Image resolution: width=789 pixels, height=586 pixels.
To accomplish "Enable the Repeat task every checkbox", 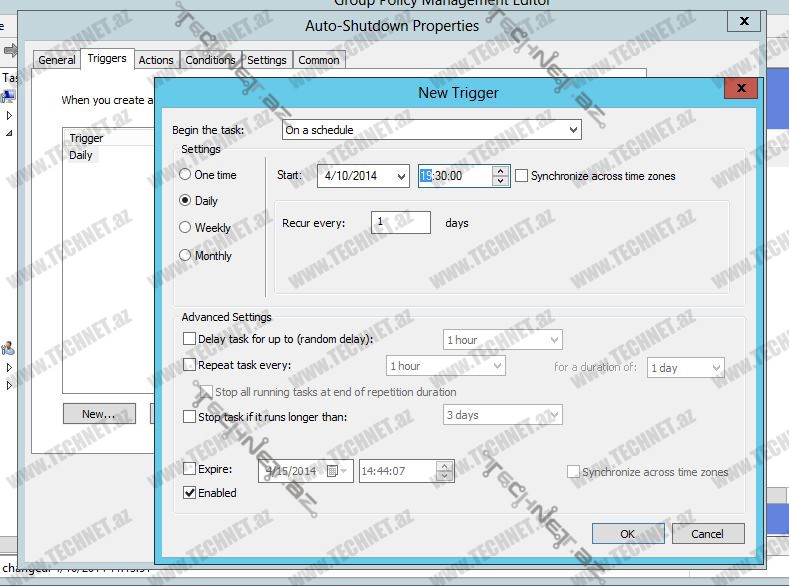I will (x=190, y=366).
